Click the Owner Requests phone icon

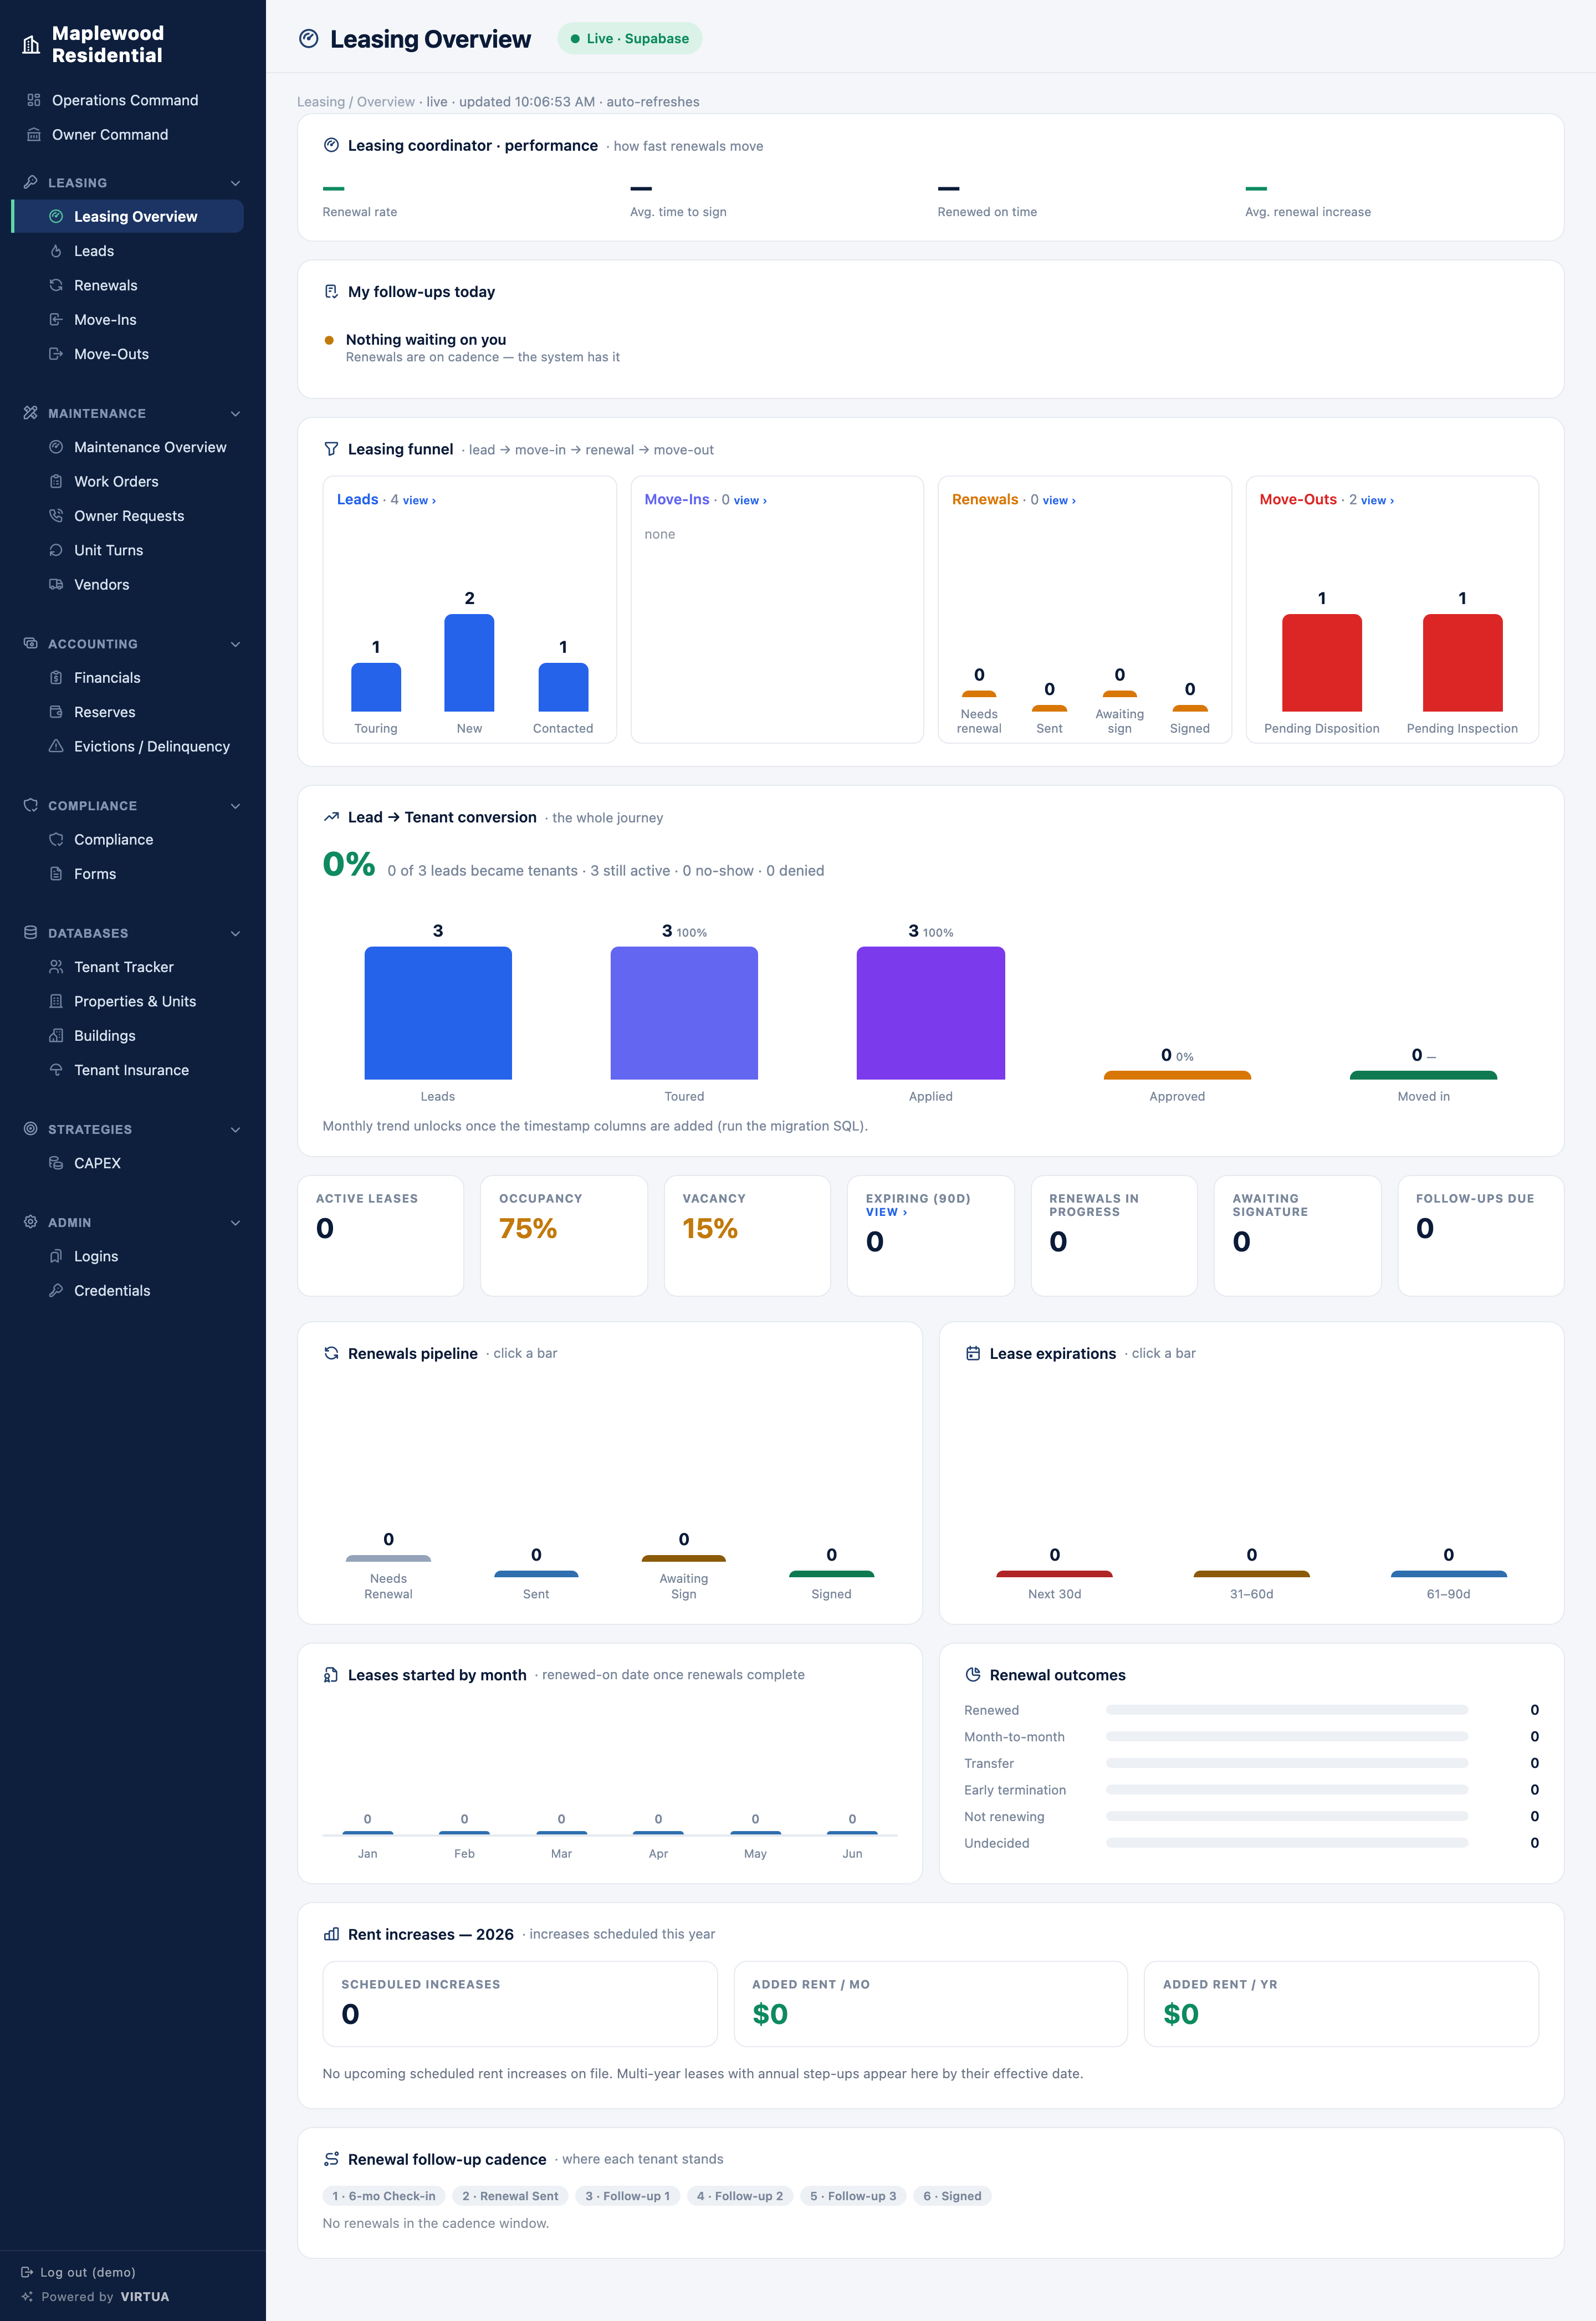pyautogui.click(x=56, y=516)
